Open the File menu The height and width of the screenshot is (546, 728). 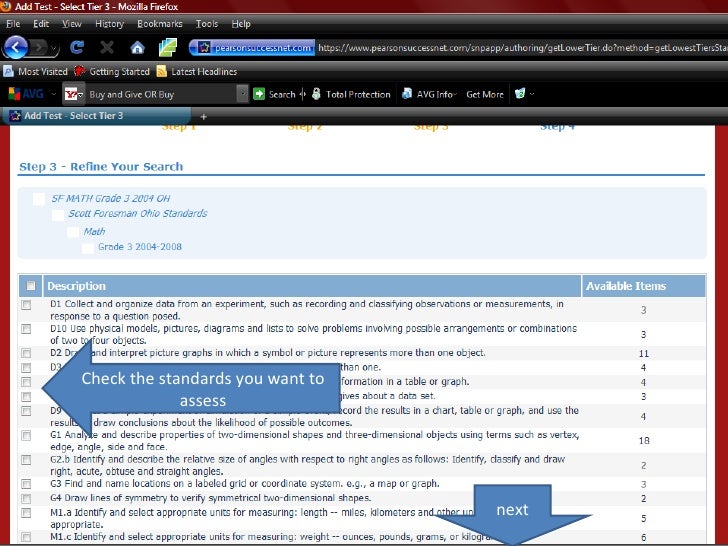tap(13, 24)
